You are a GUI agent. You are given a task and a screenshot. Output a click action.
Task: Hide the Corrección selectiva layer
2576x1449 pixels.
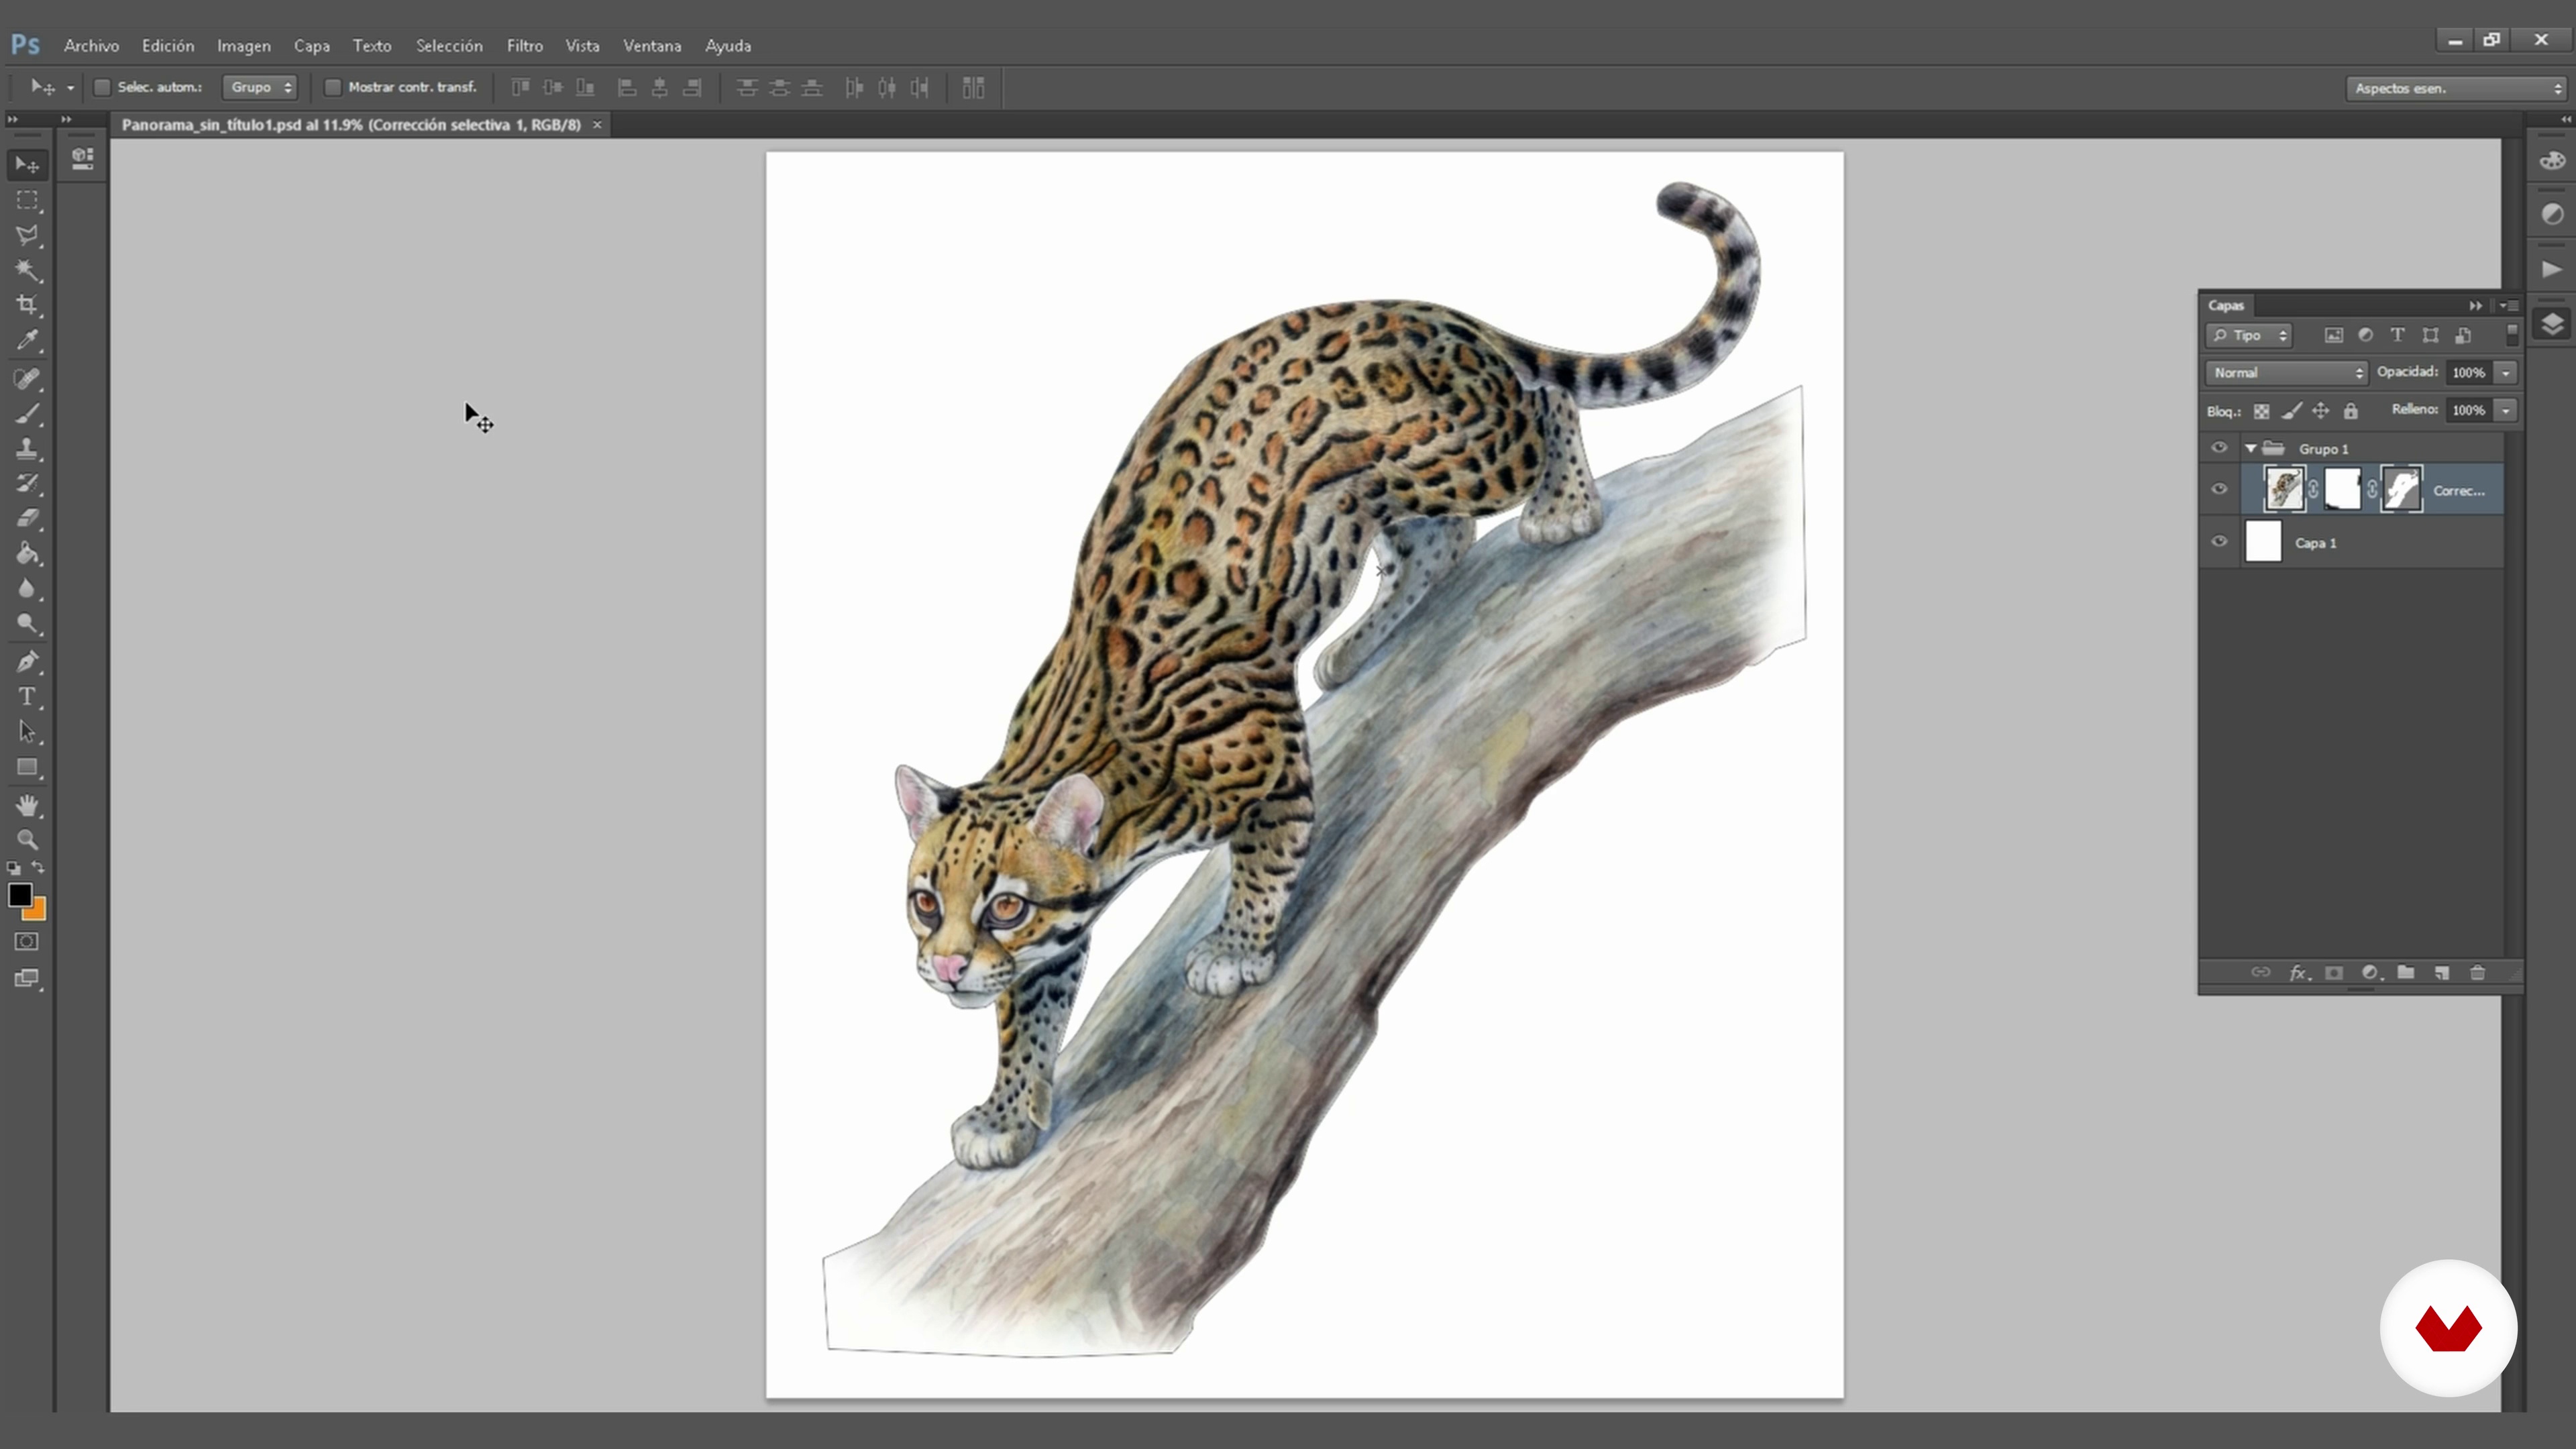pyautogui.click(x=2219, y=490)
